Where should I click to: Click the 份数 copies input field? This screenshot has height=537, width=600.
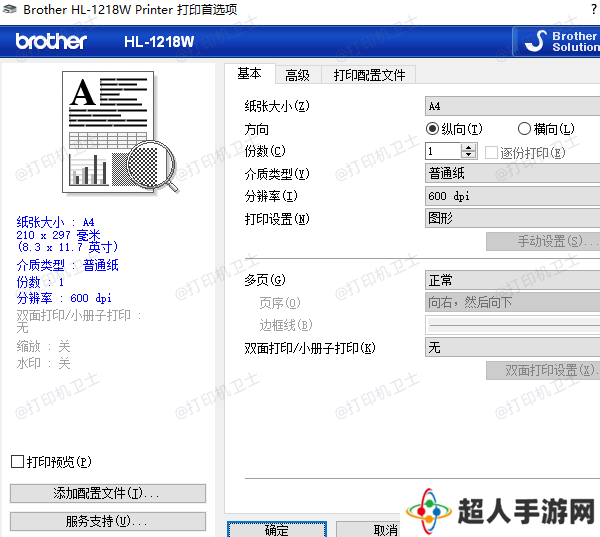tap(443, 151)
